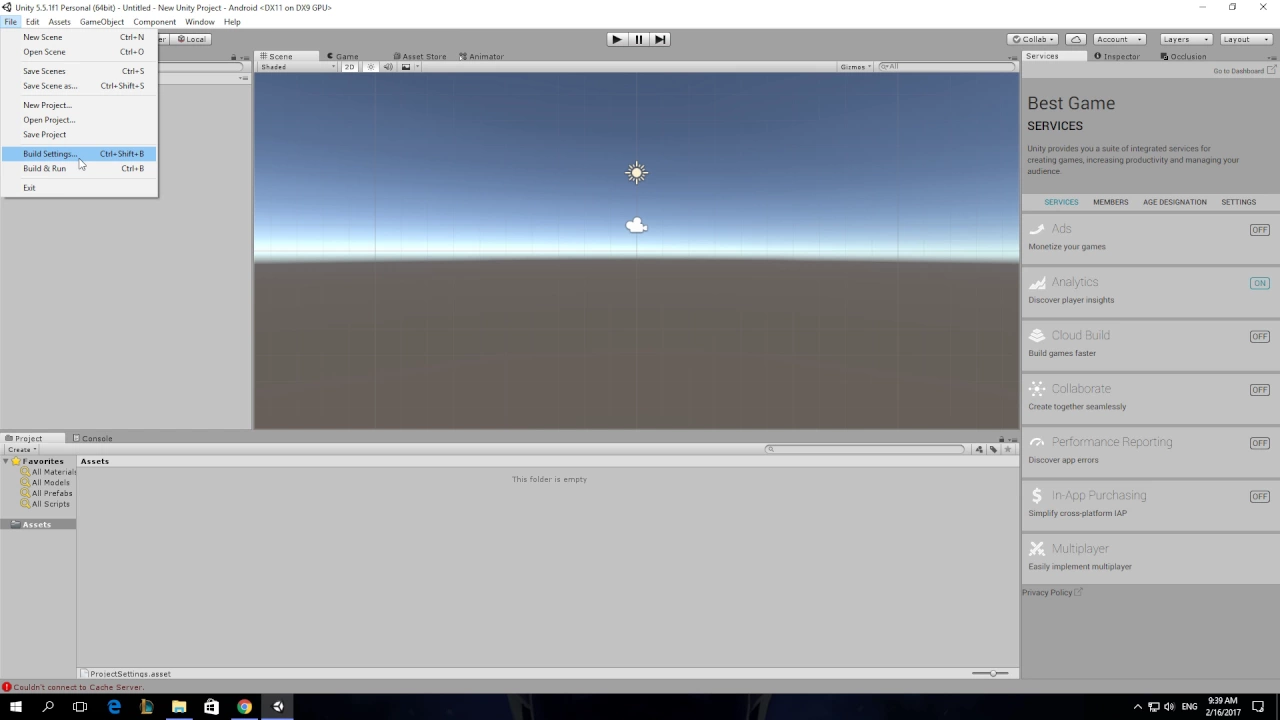
Task: Choose Build Settings... from File menu
Action: (x=79, y=154)
